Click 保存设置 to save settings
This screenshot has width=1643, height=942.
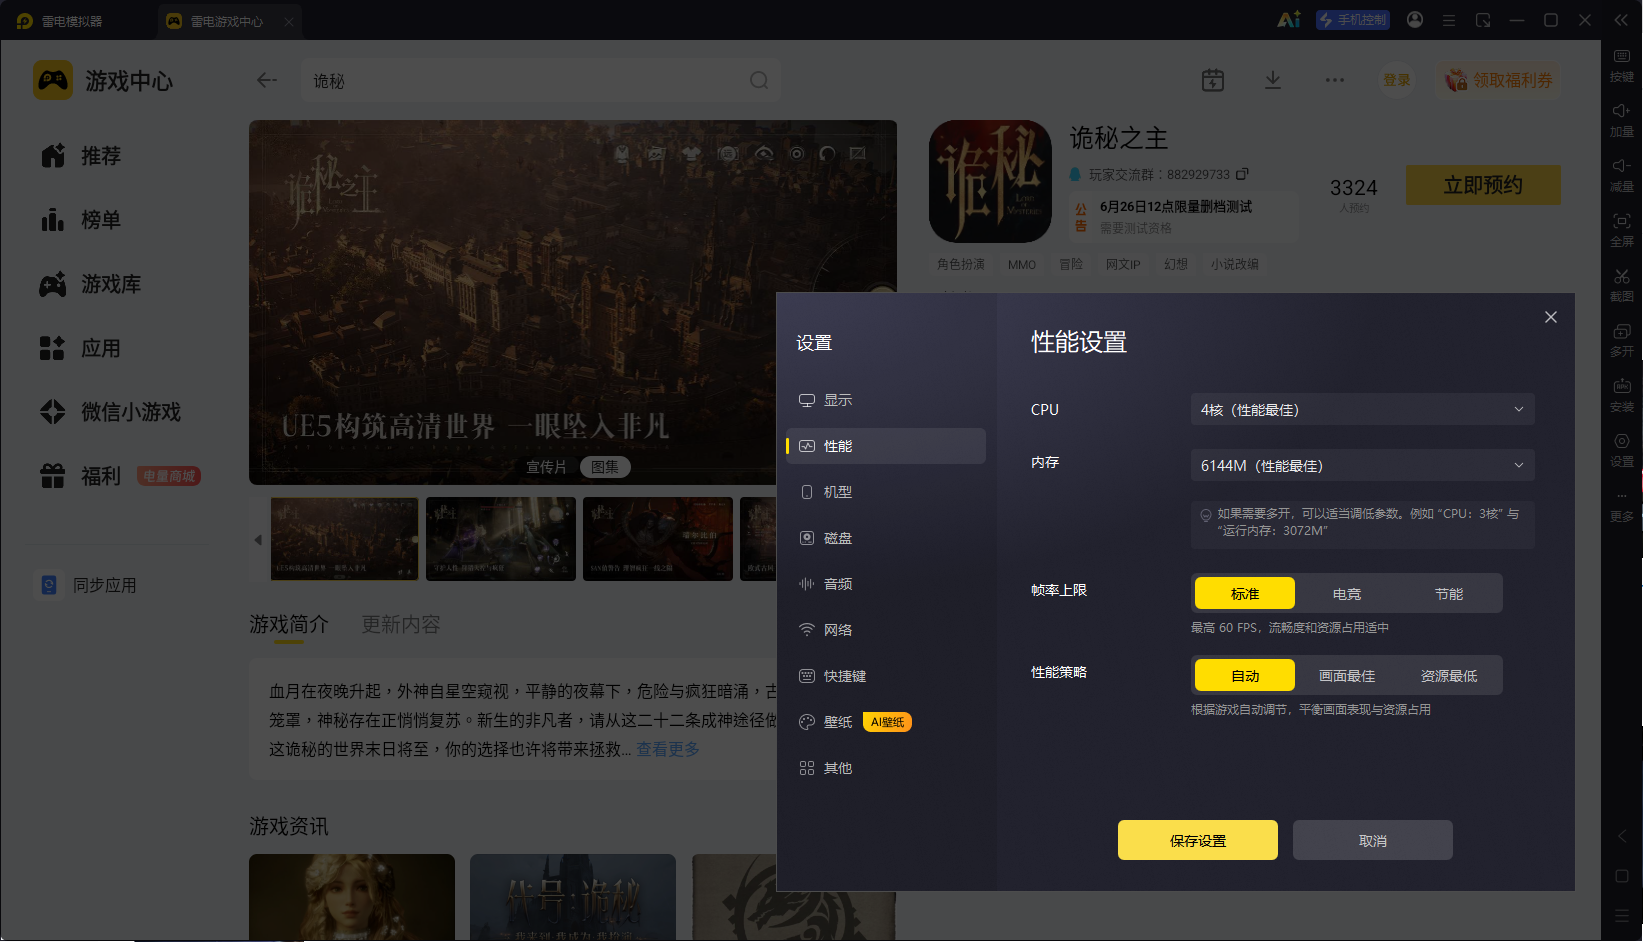click(1198, 840)
